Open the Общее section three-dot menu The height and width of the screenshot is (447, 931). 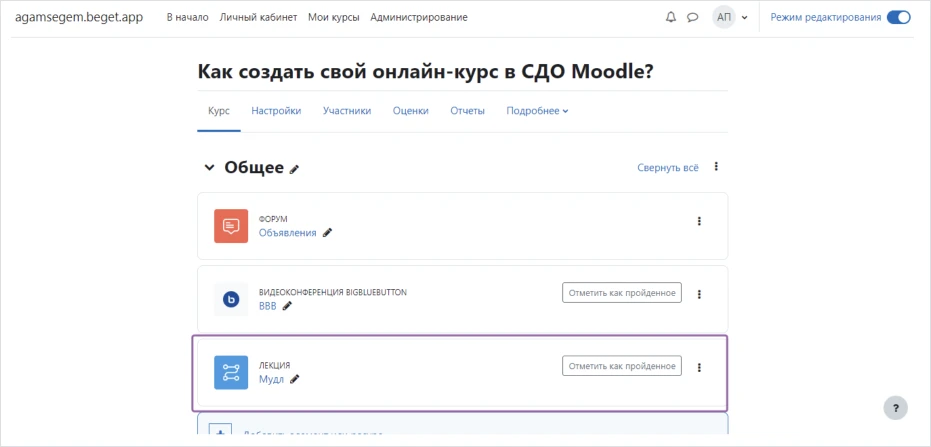pyautogui.click(x=716, y=167)
